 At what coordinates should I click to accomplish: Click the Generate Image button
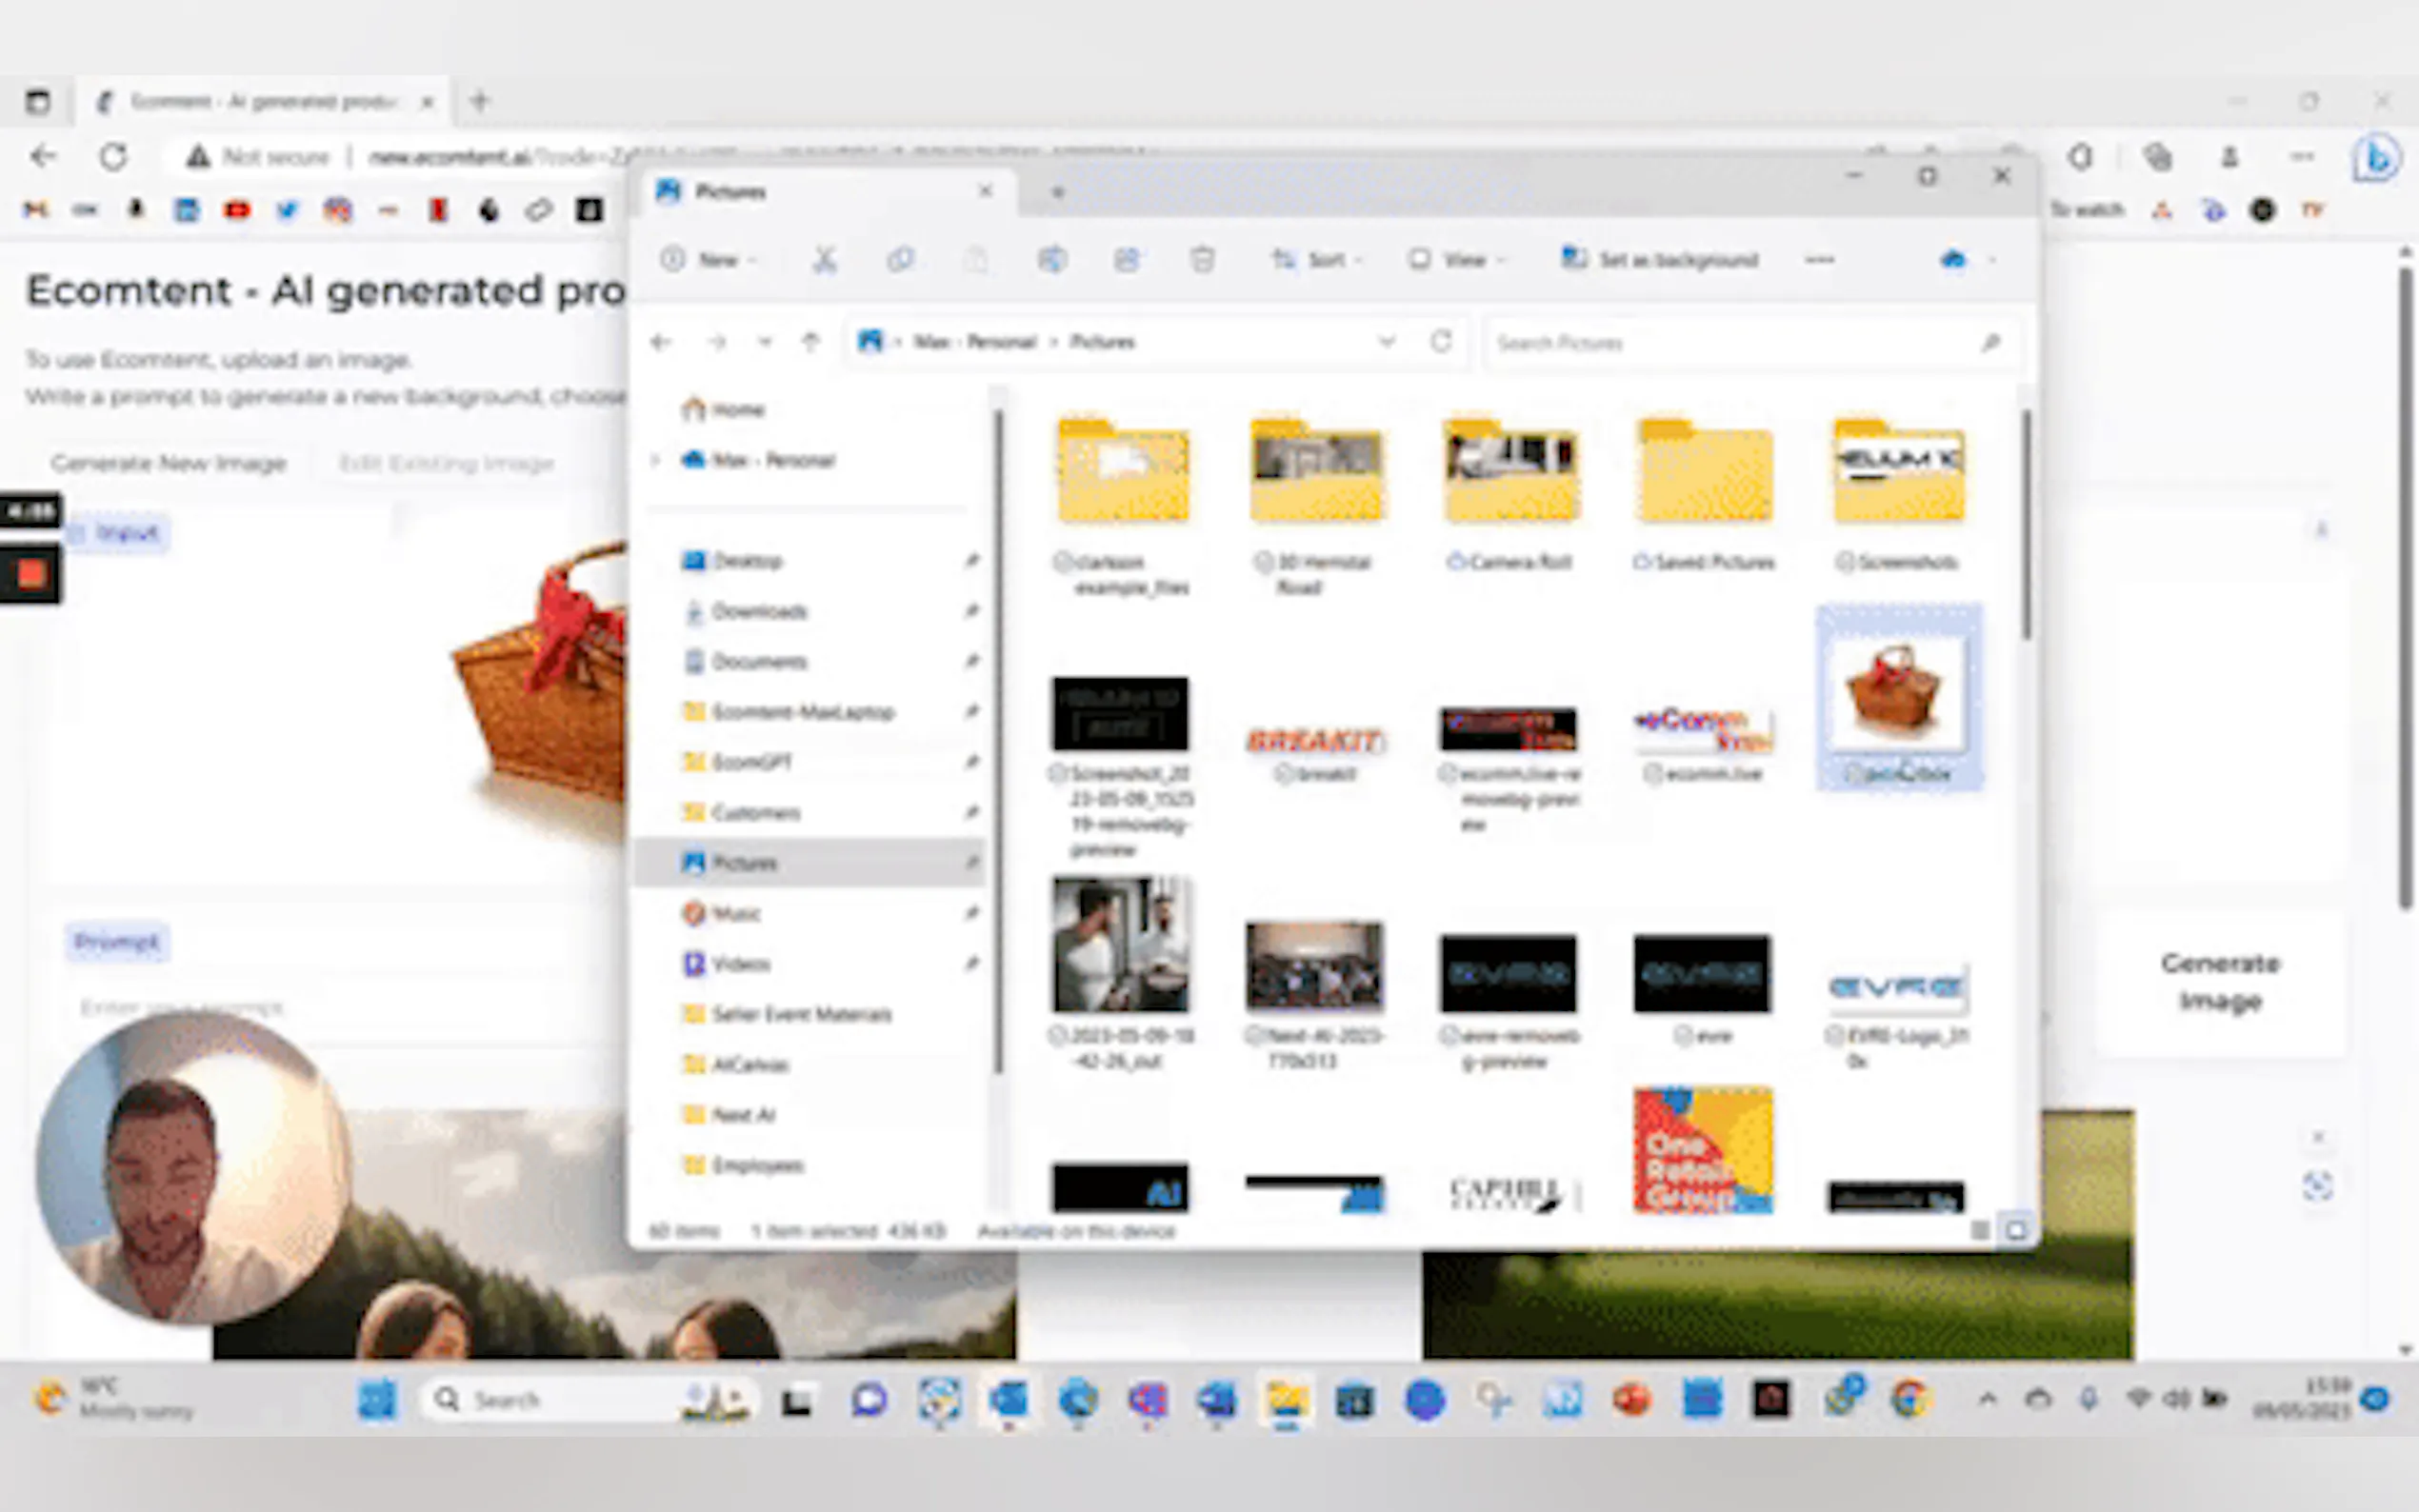pos(2220,981)
